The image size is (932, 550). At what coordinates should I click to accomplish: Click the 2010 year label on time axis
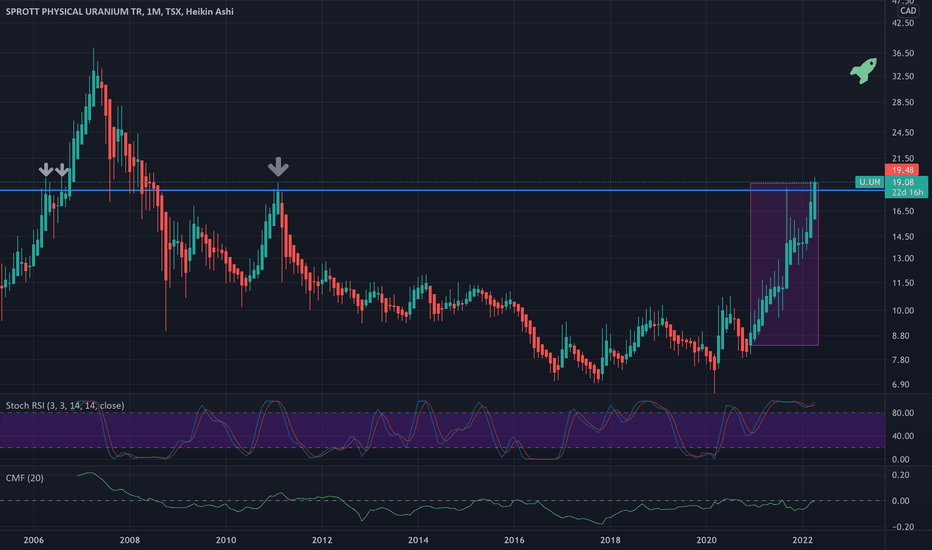pos(226,540)
